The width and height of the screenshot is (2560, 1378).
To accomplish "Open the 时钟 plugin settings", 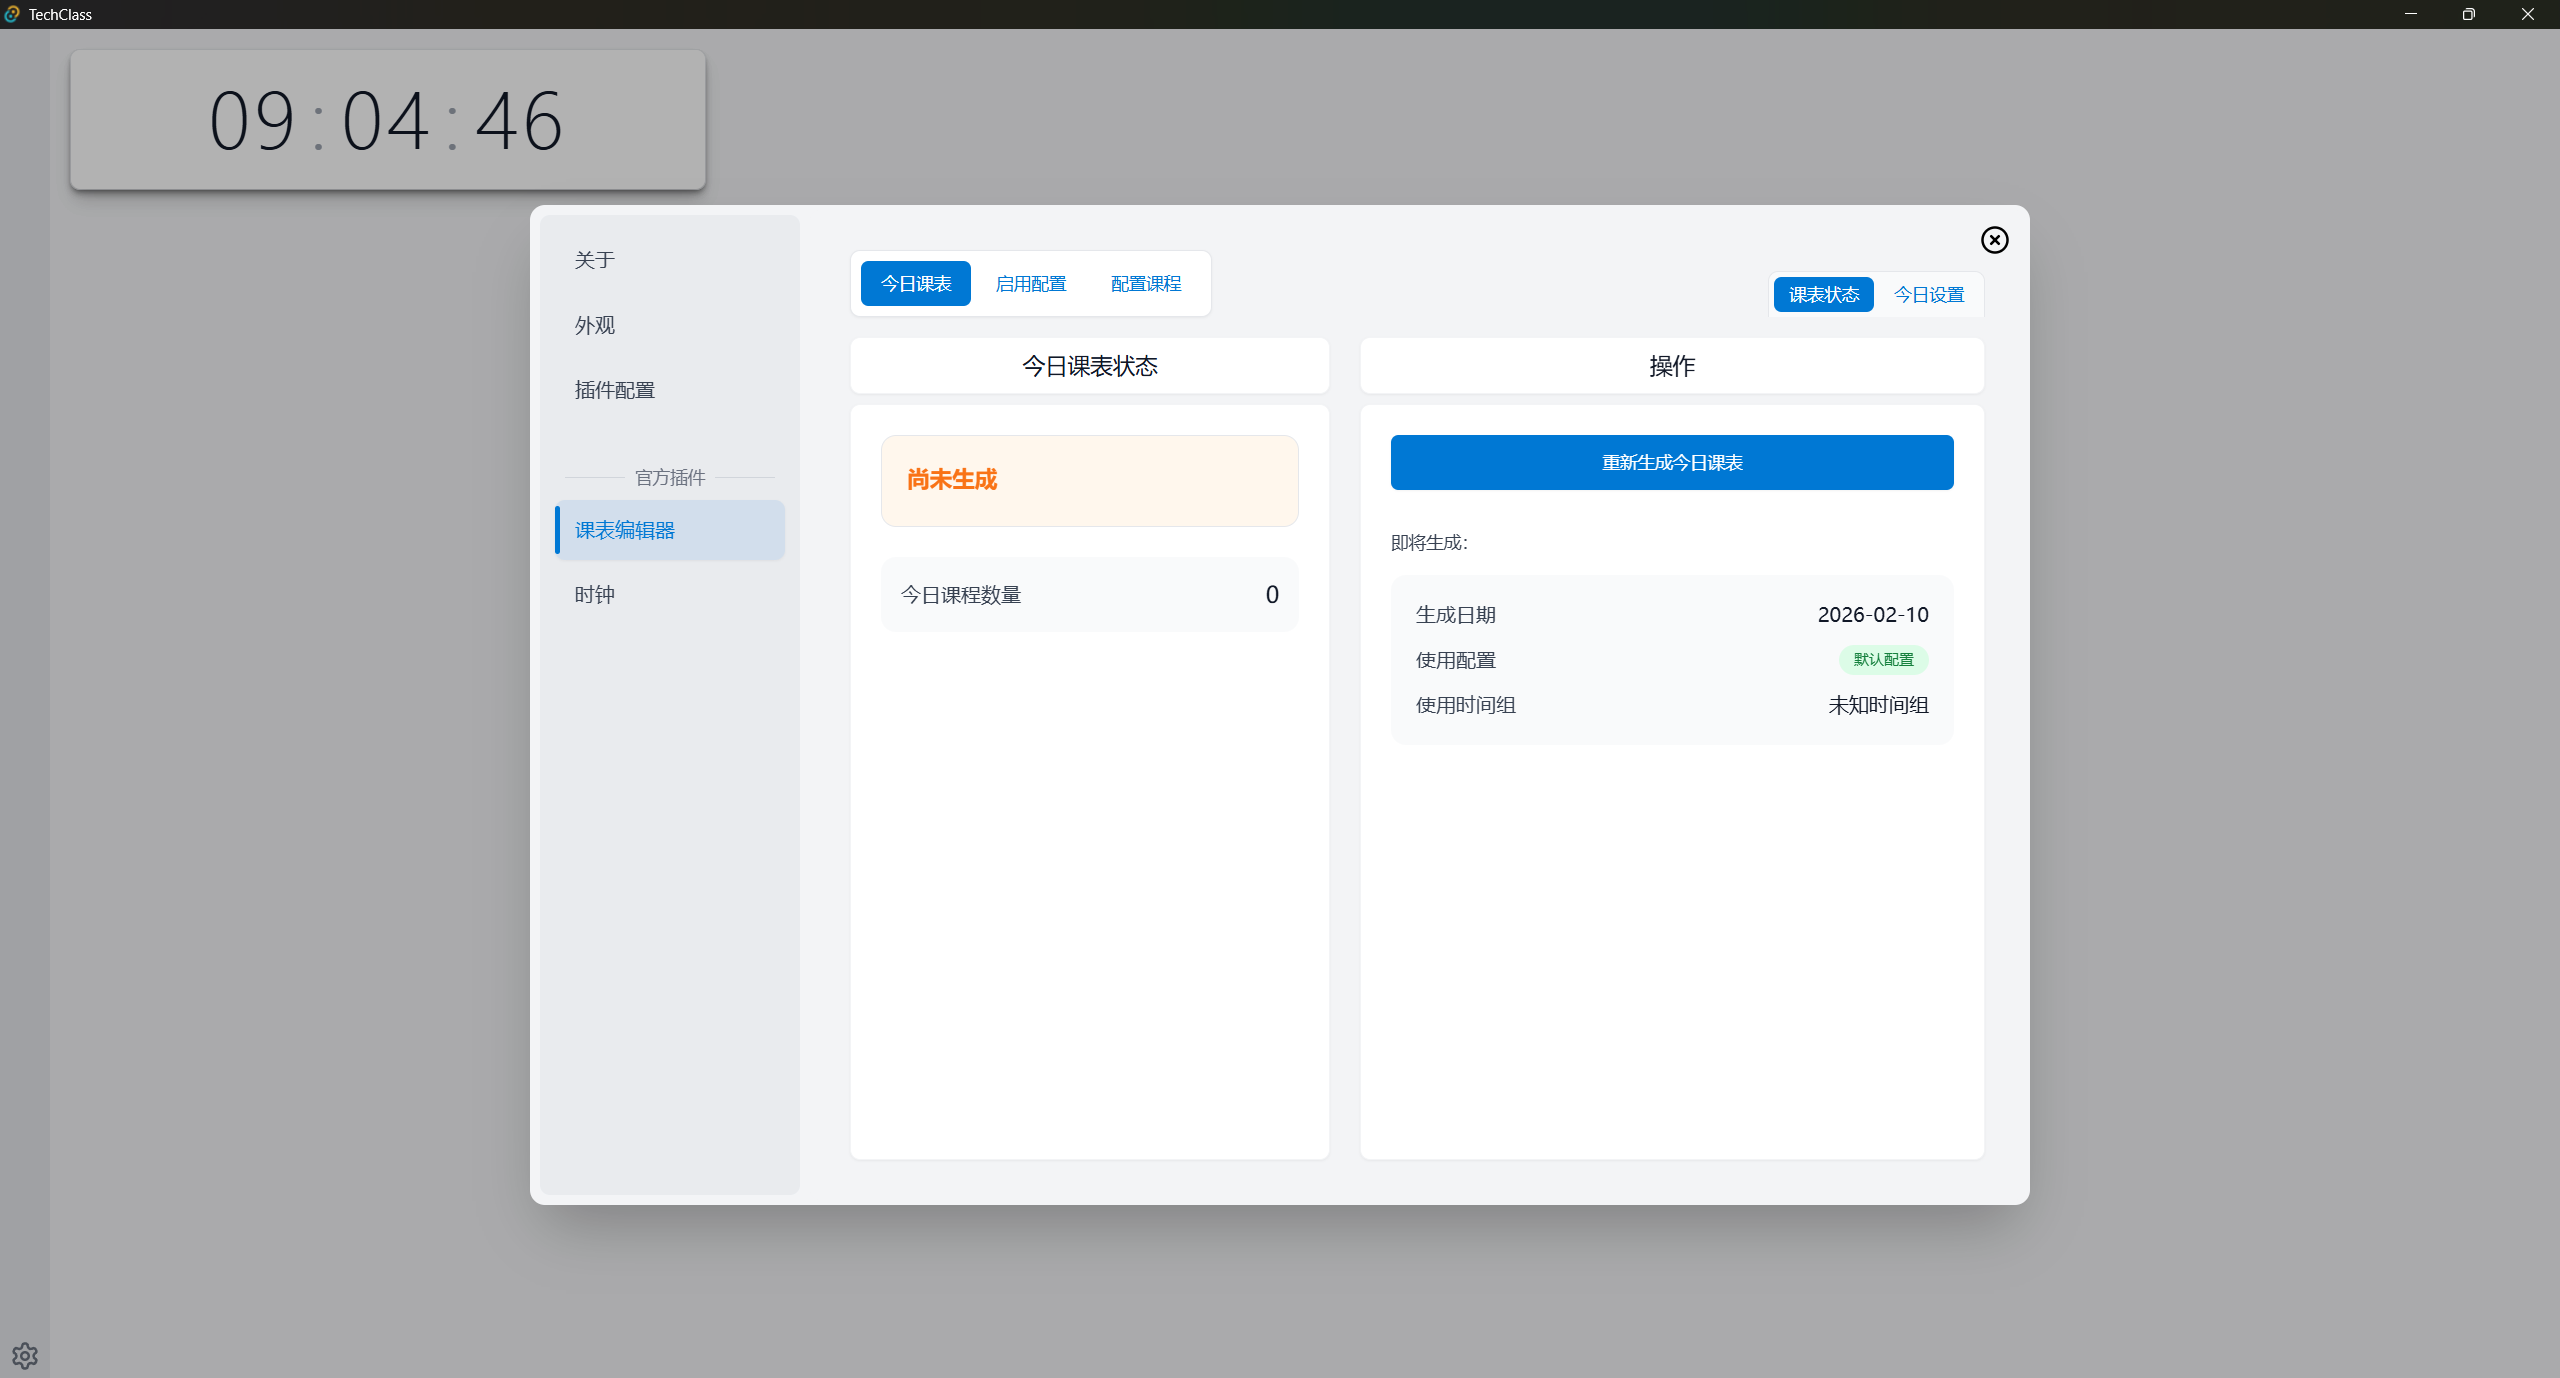I will [x=594, y=595].
